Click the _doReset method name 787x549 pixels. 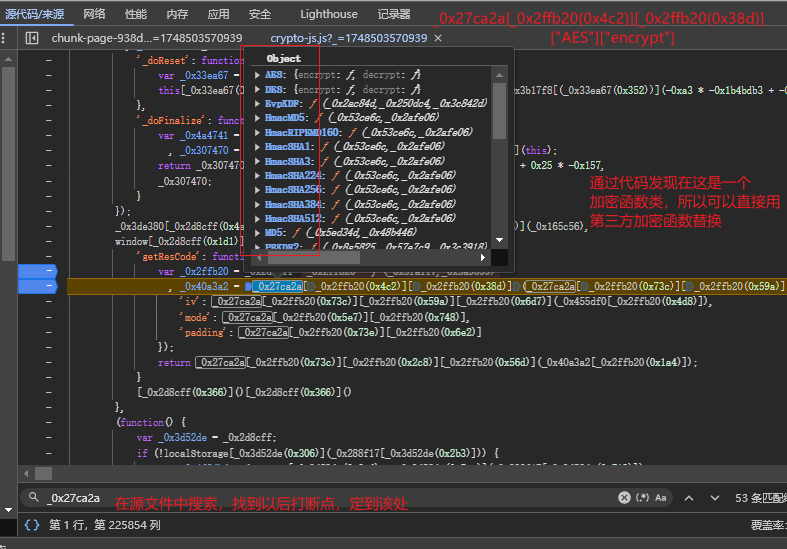click(x=164, y=60)
